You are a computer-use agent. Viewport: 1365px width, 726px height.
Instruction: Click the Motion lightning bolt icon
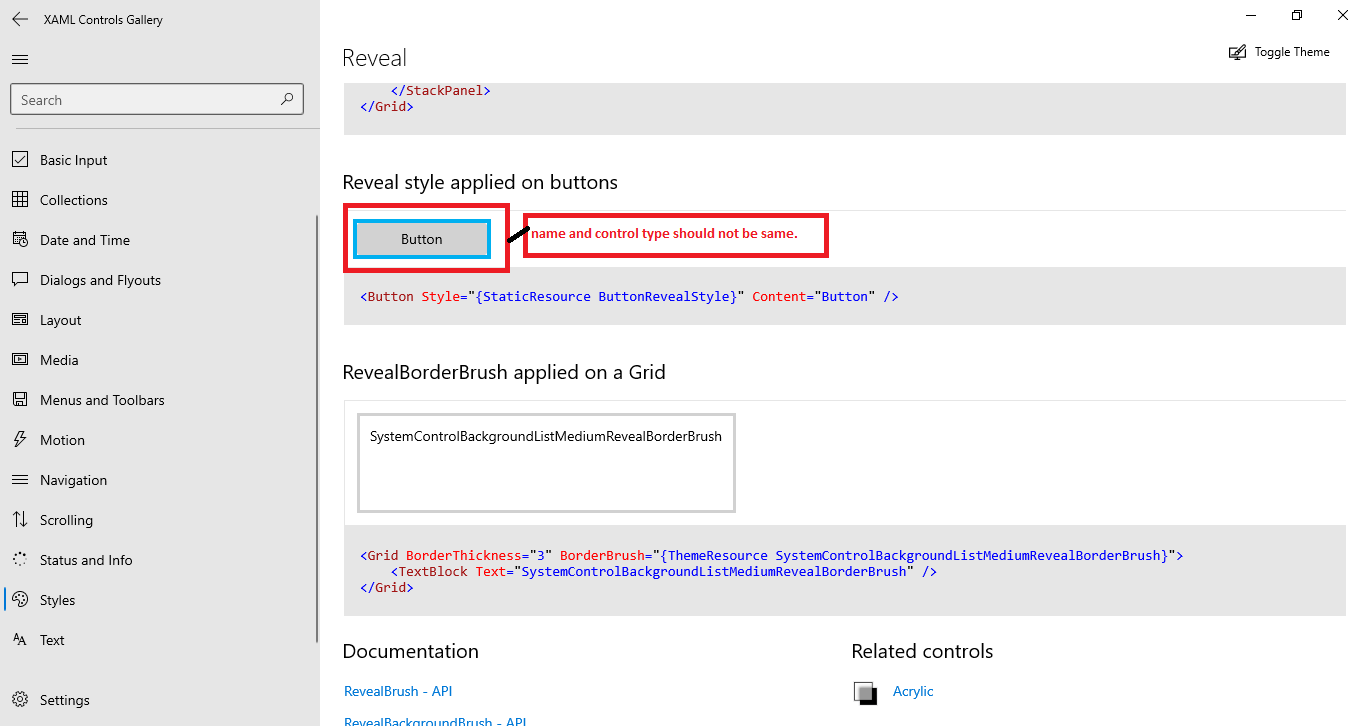(x=20, y=439)
